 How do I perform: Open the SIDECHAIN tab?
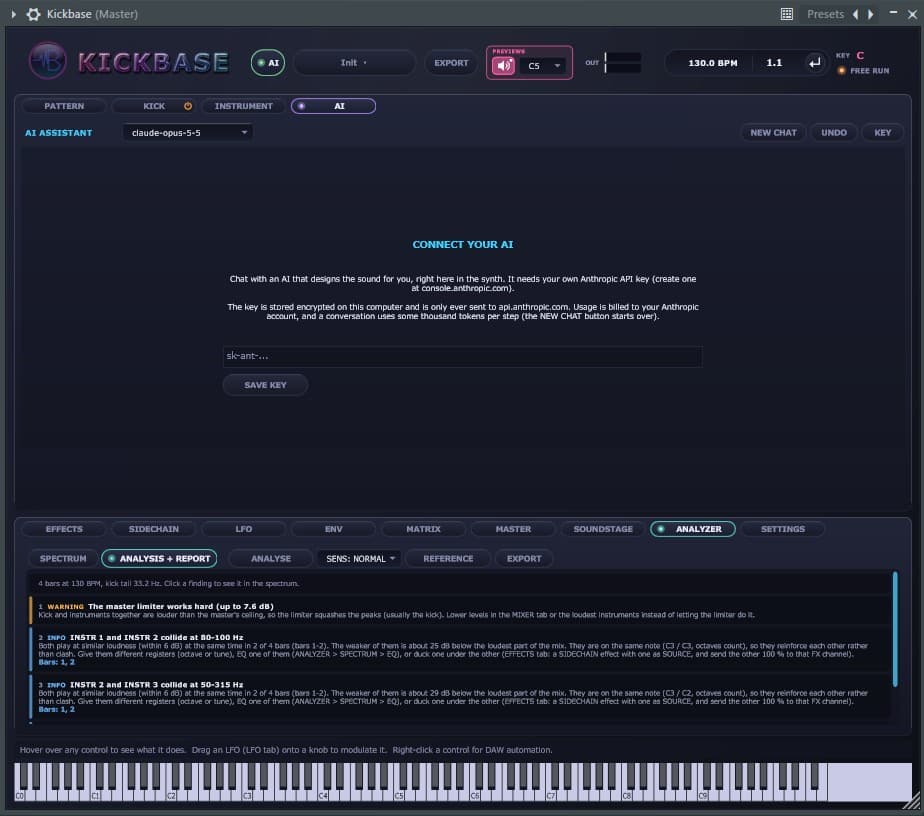[x=154, y=529]
